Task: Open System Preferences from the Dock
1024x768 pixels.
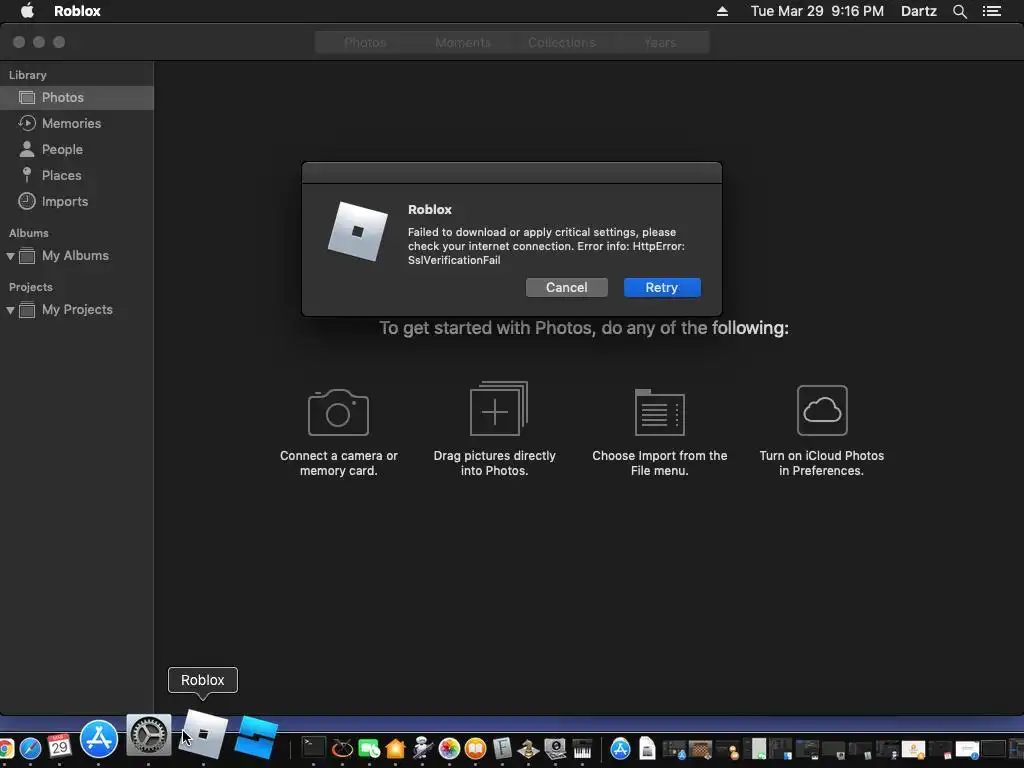Action: pos(149,735)
